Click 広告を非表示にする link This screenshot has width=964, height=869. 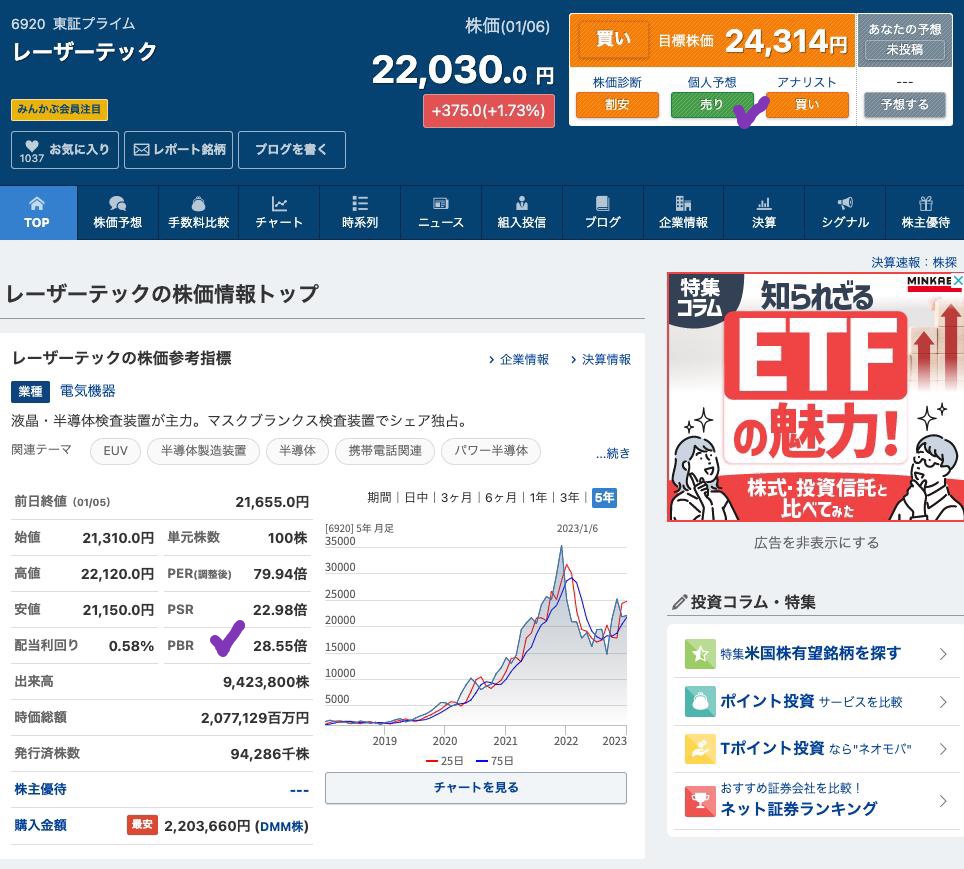point(816,542)
